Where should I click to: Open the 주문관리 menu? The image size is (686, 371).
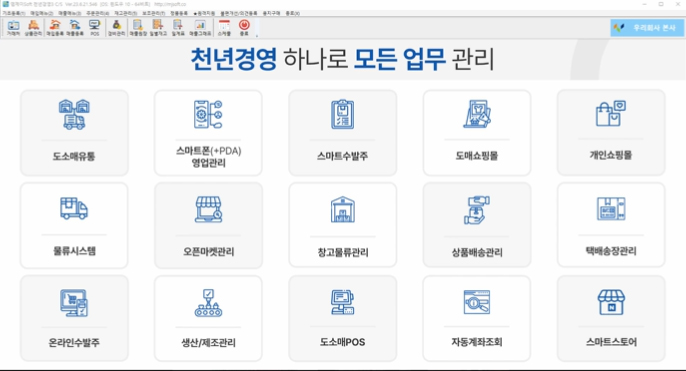(98, 14)
